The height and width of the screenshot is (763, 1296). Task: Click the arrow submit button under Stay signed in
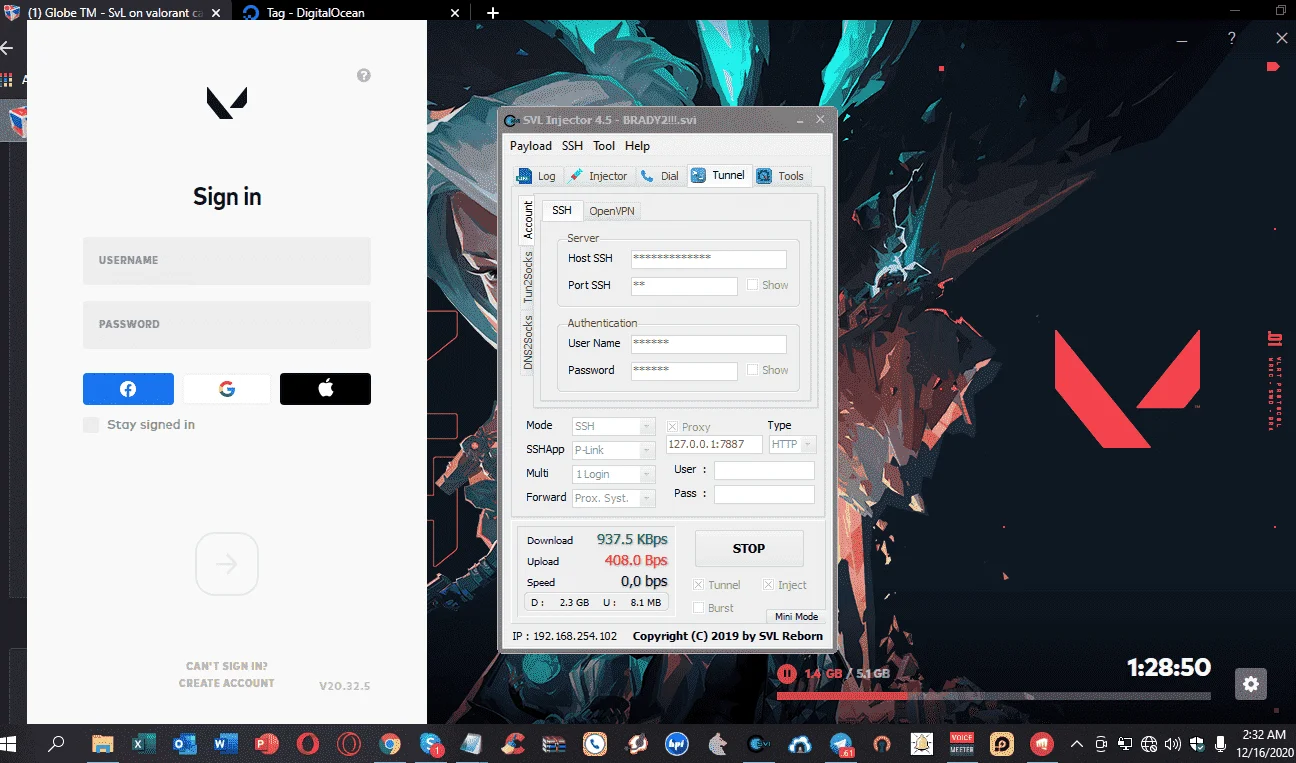(227, 564)
